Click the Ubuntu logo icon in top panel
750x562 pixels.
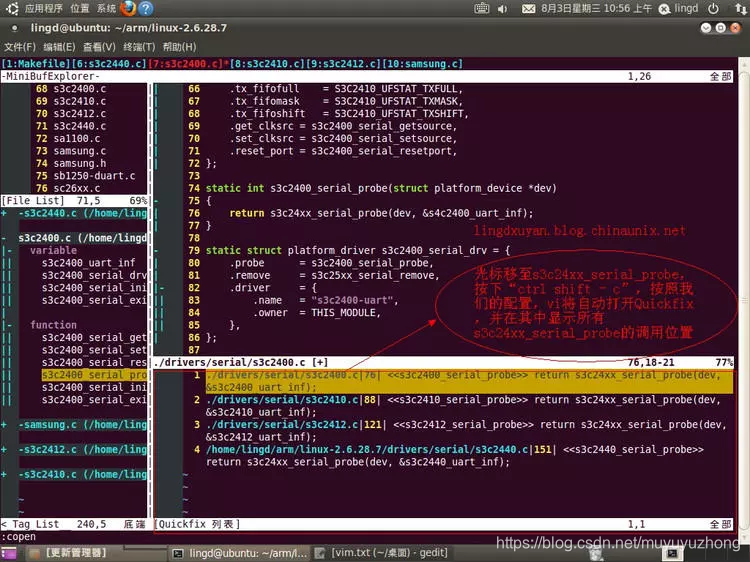click(x=12, y=8)
